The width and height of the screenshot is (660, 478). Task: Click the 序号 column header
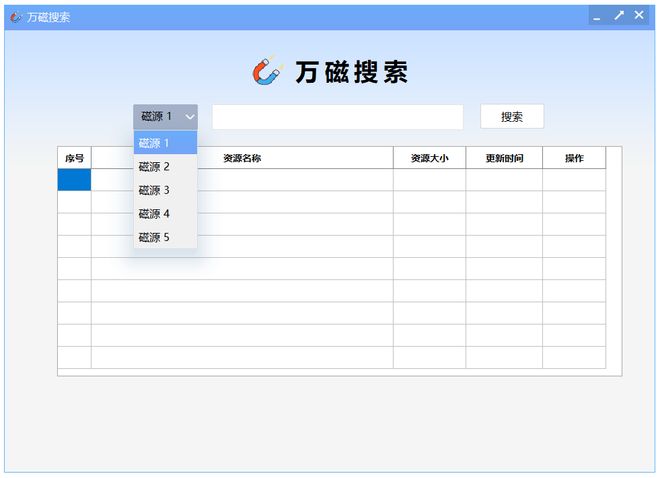pyautogui.click(x=75, y=158)
